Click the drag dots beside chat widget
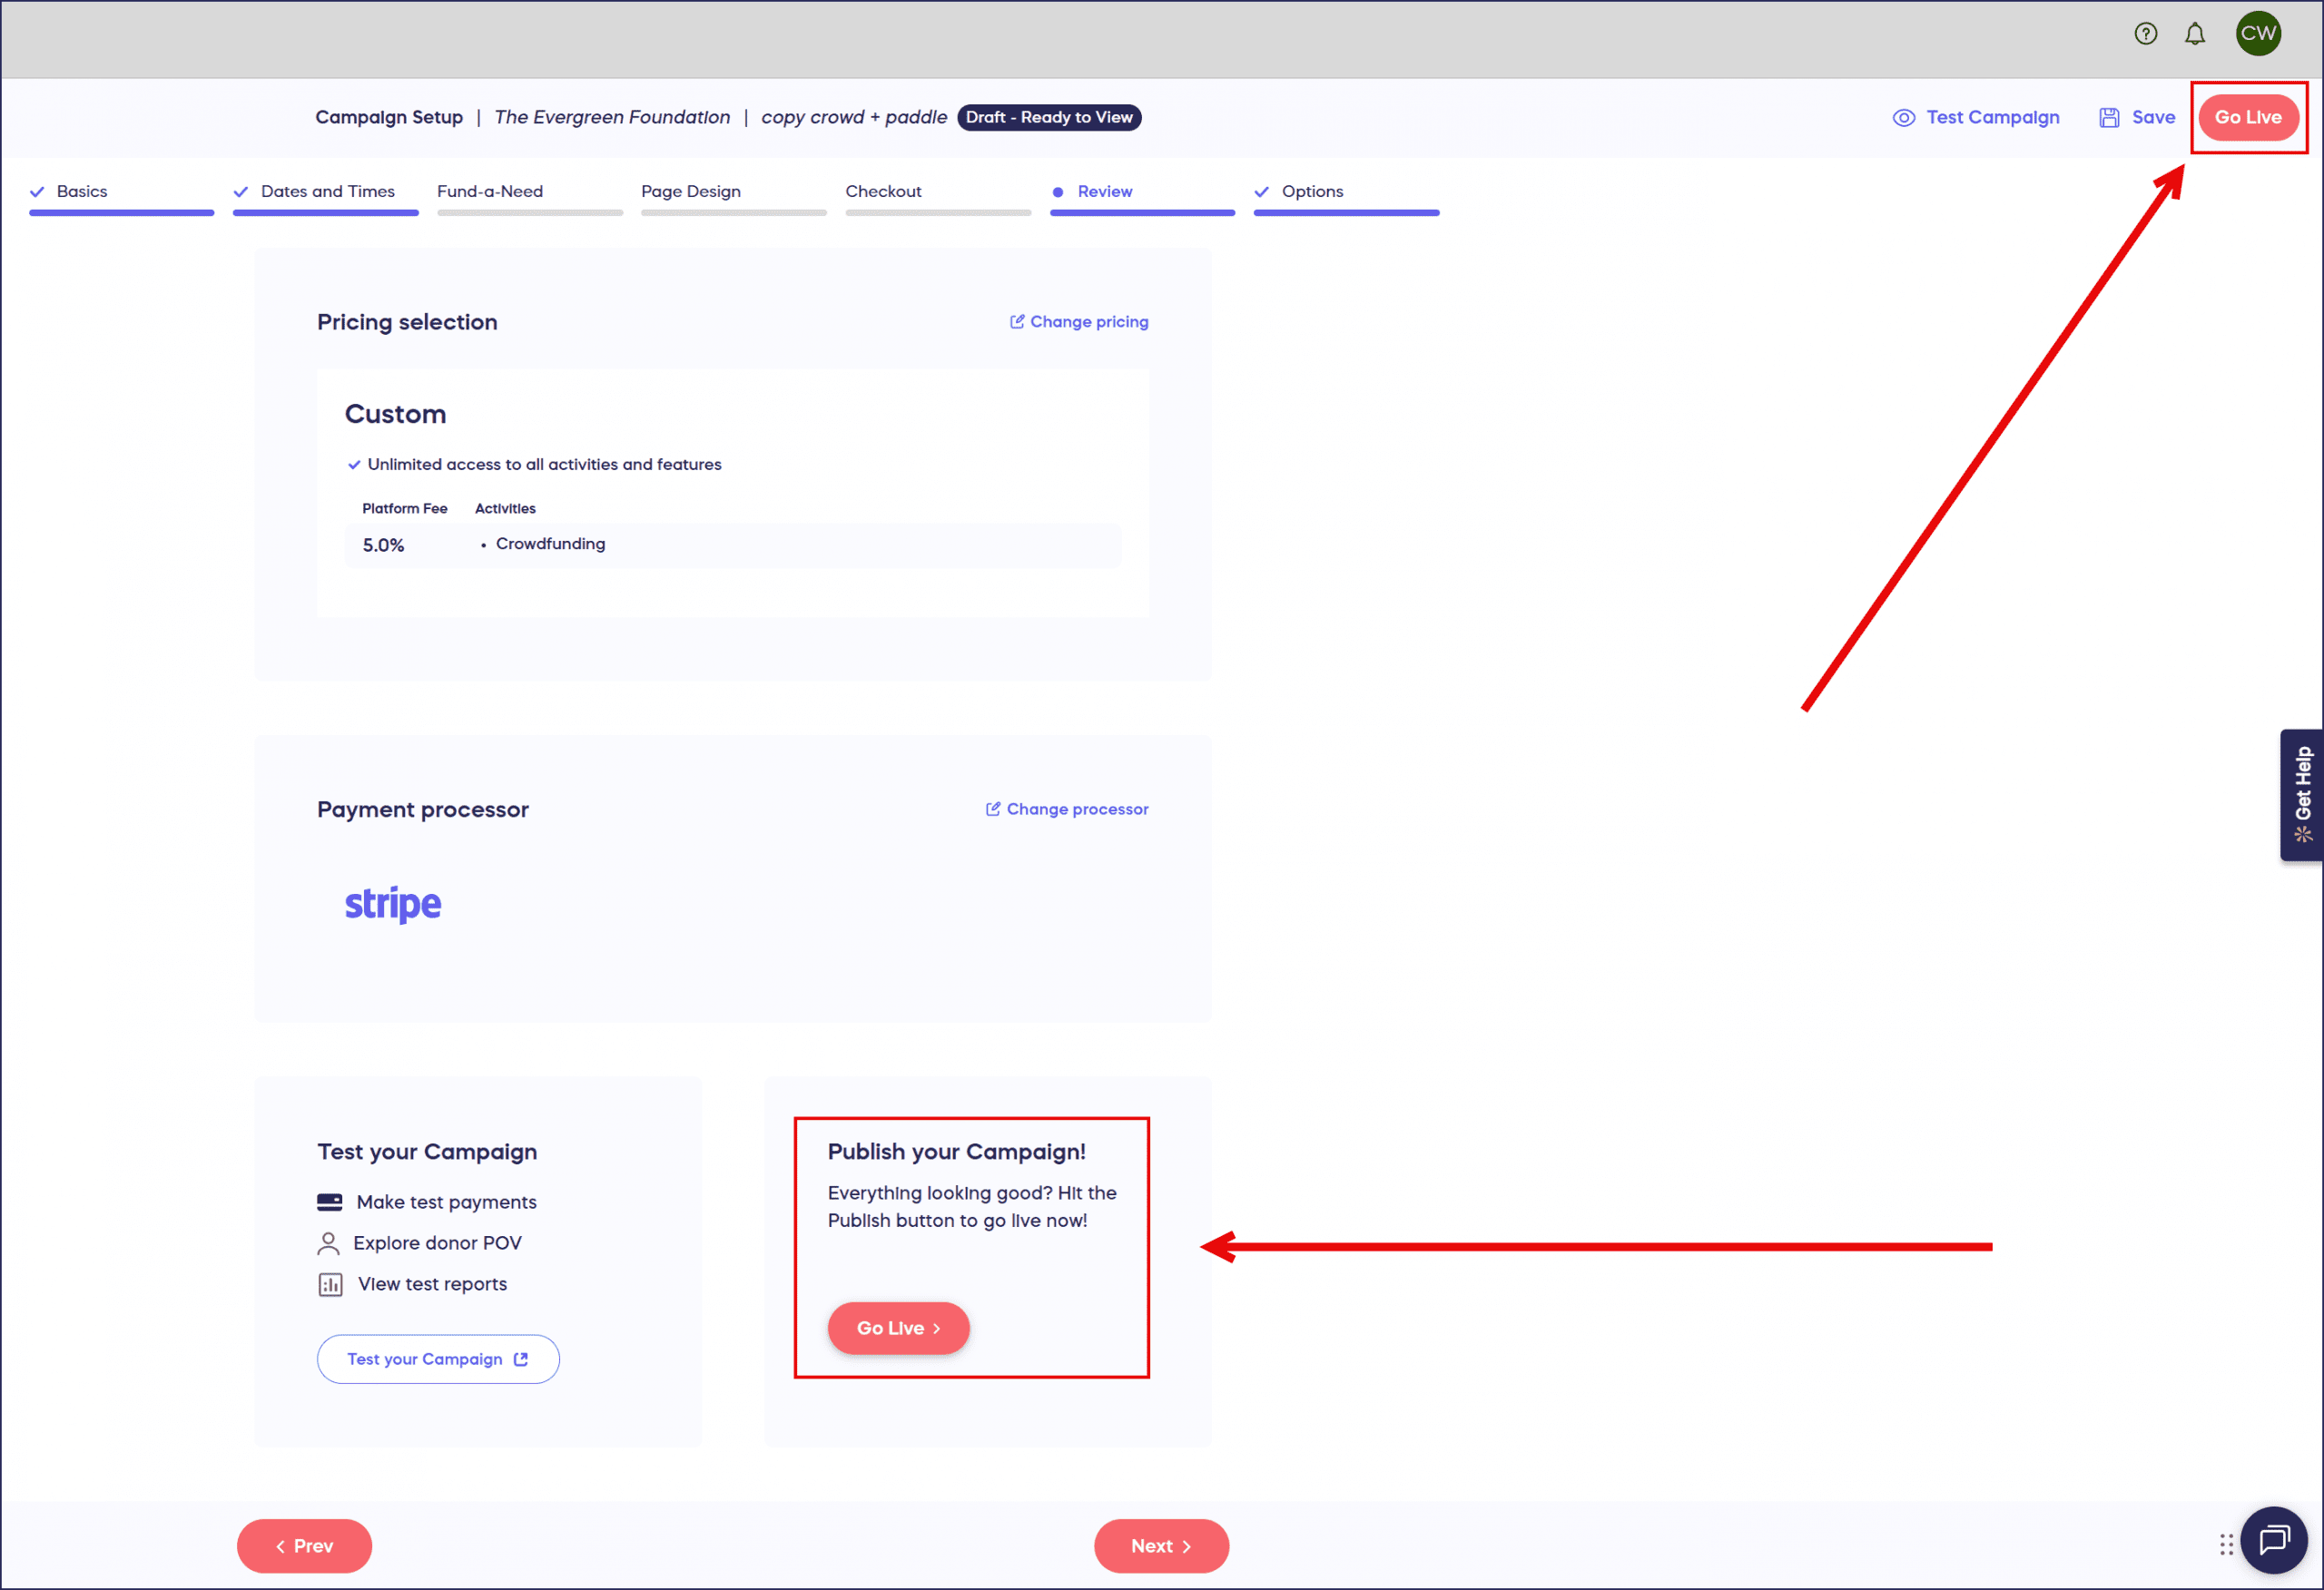This screenshot has width=2324, height=1590. [x=2226, y=1545]
